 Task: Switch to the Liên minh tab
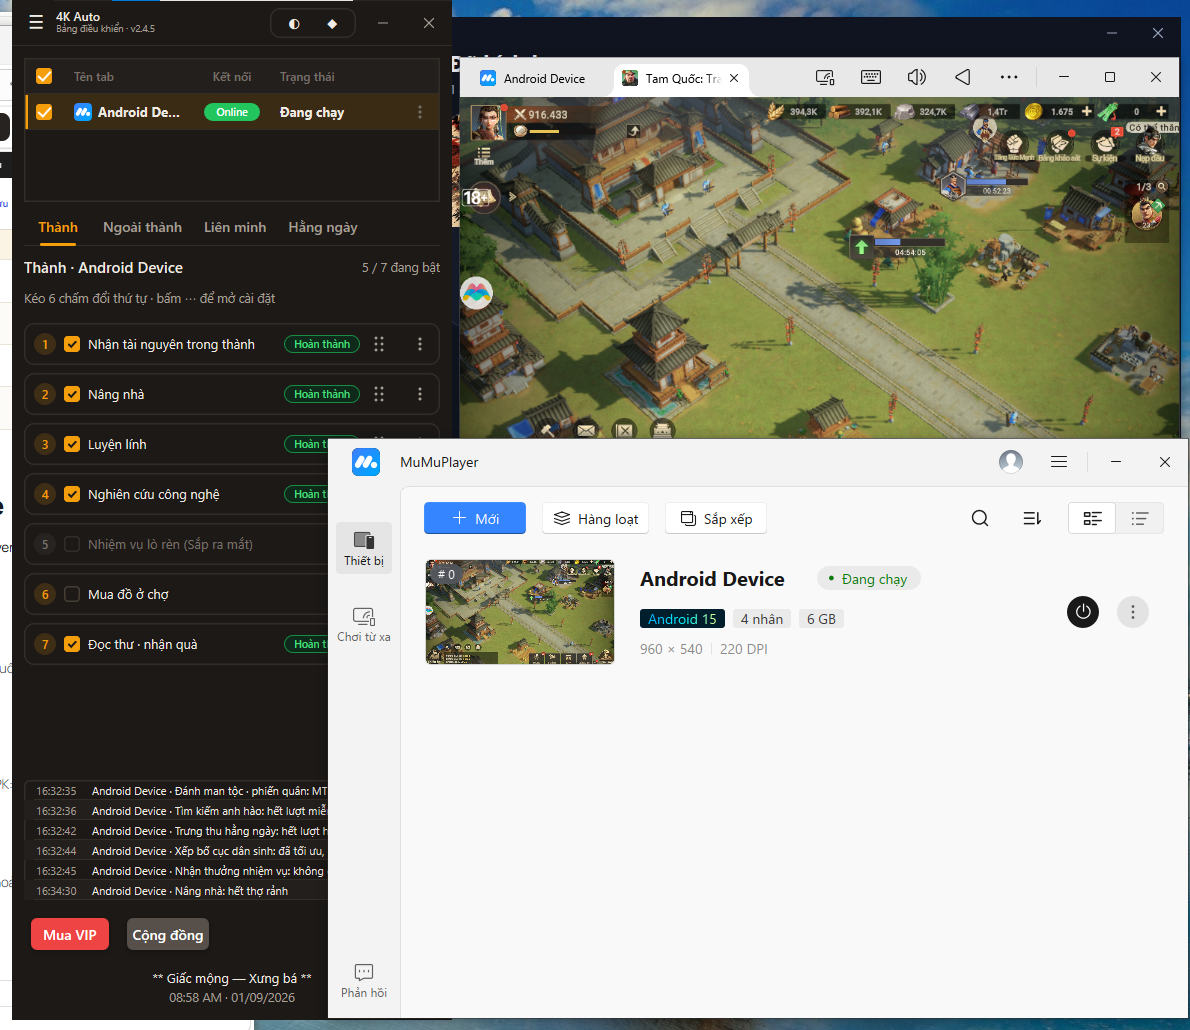[235, 228]
